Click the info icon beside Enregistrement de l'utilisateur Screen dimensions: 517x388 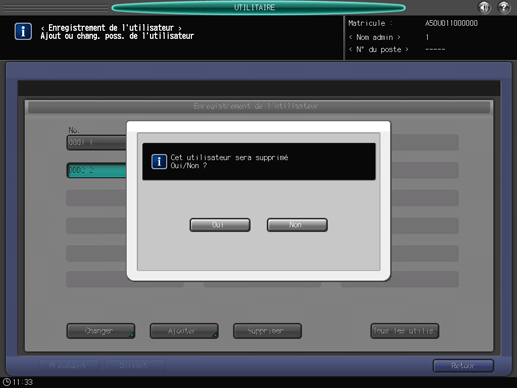[23, 31]
